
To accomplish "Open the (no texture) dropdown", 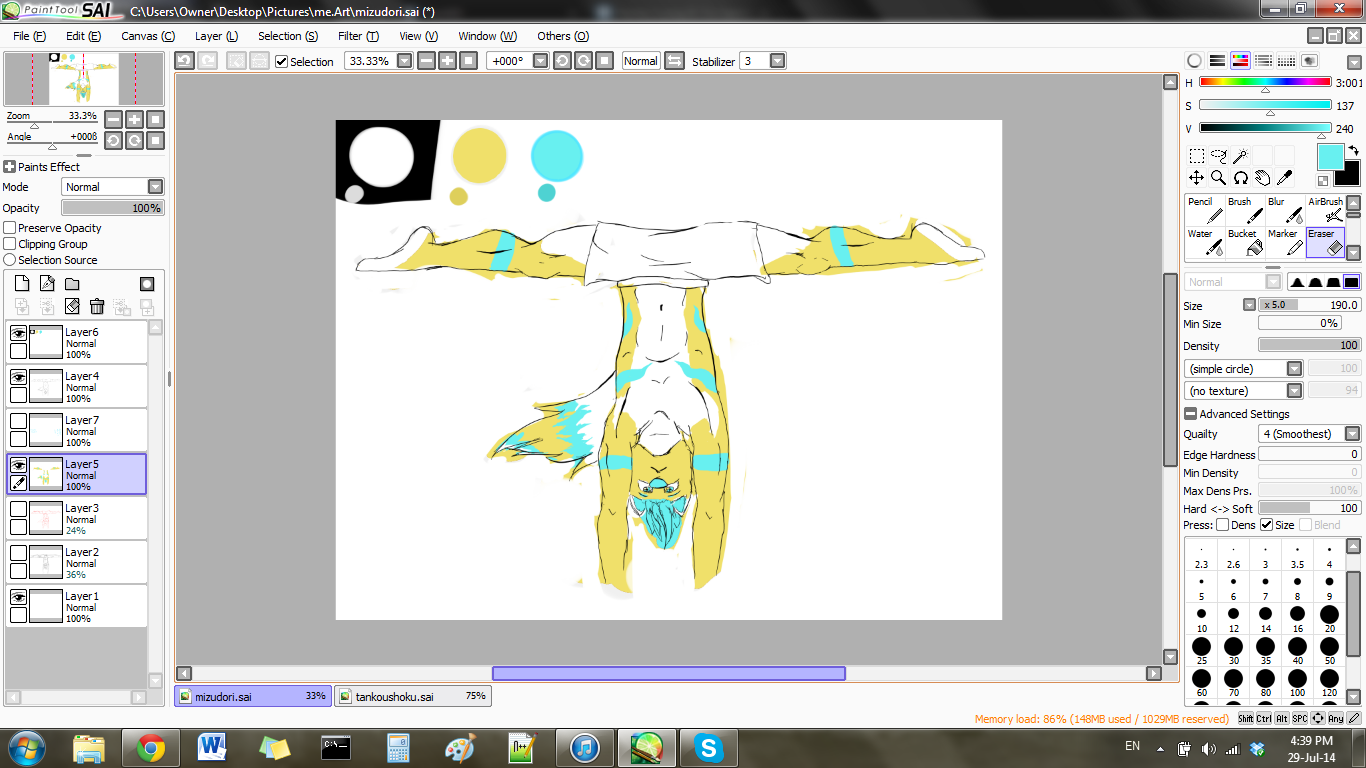I will 1295,391.
